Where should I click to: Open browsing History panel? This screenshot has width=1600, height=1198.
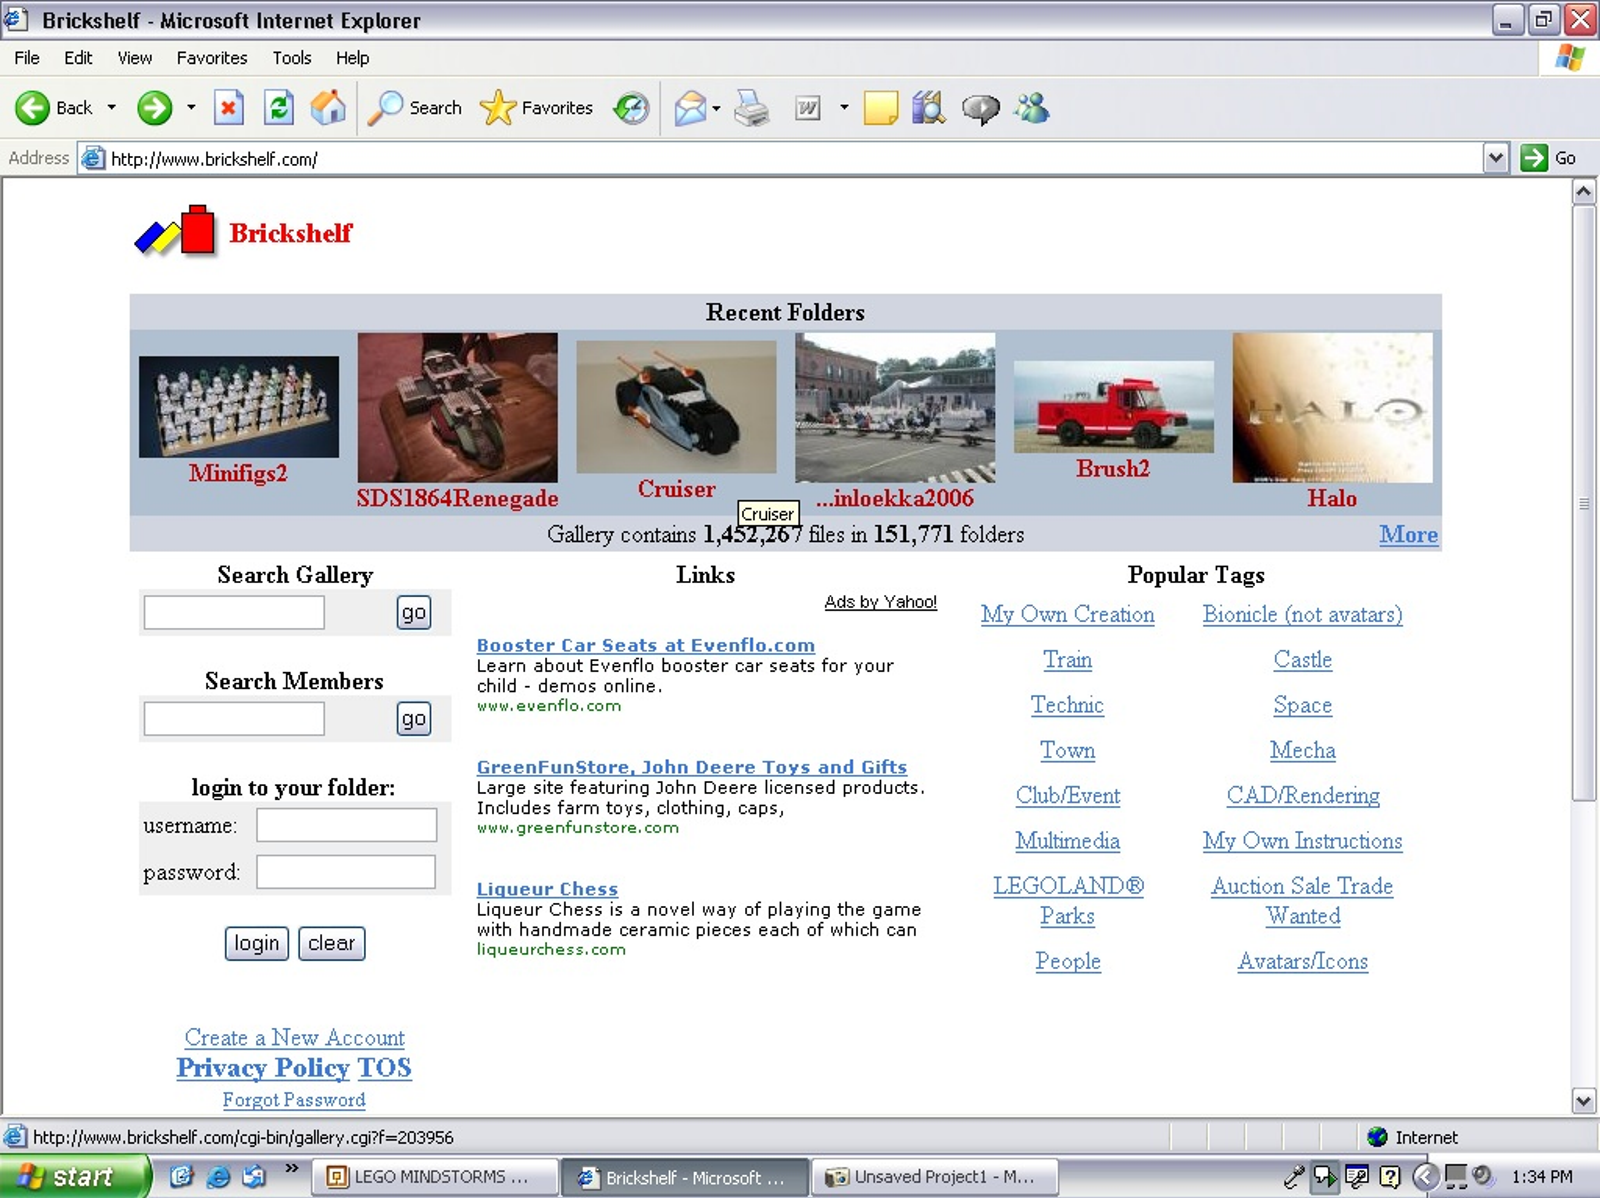[630, 108]
